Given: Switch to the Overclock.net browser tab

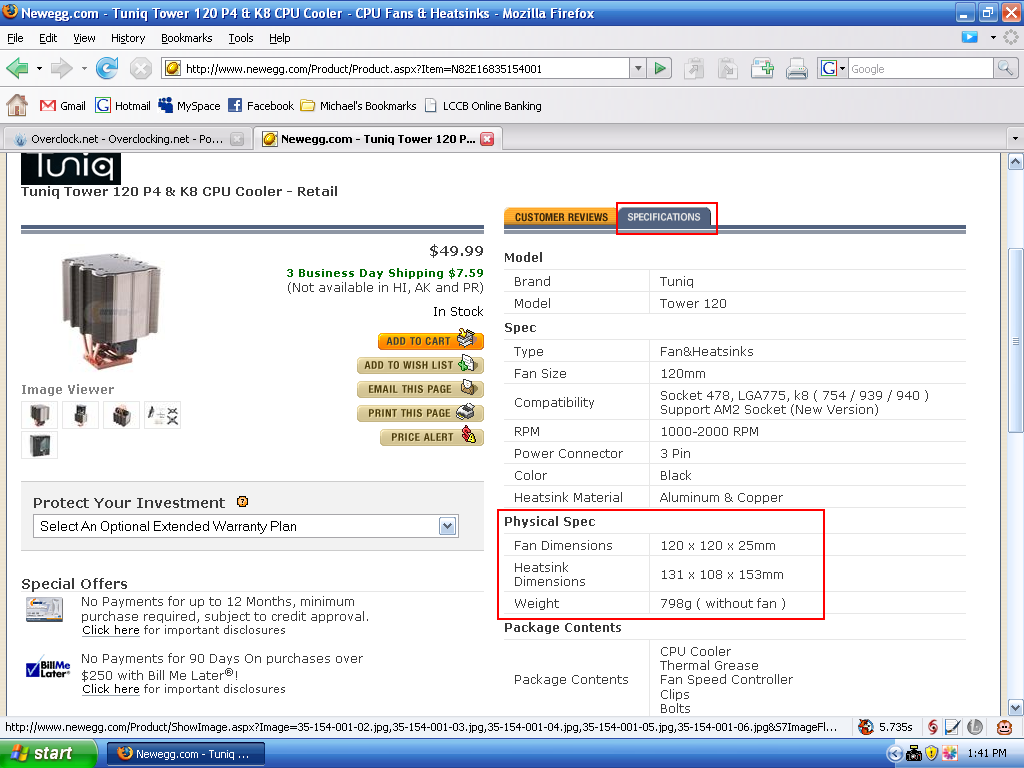Looking at the screenshot, I should click(129, 138).
